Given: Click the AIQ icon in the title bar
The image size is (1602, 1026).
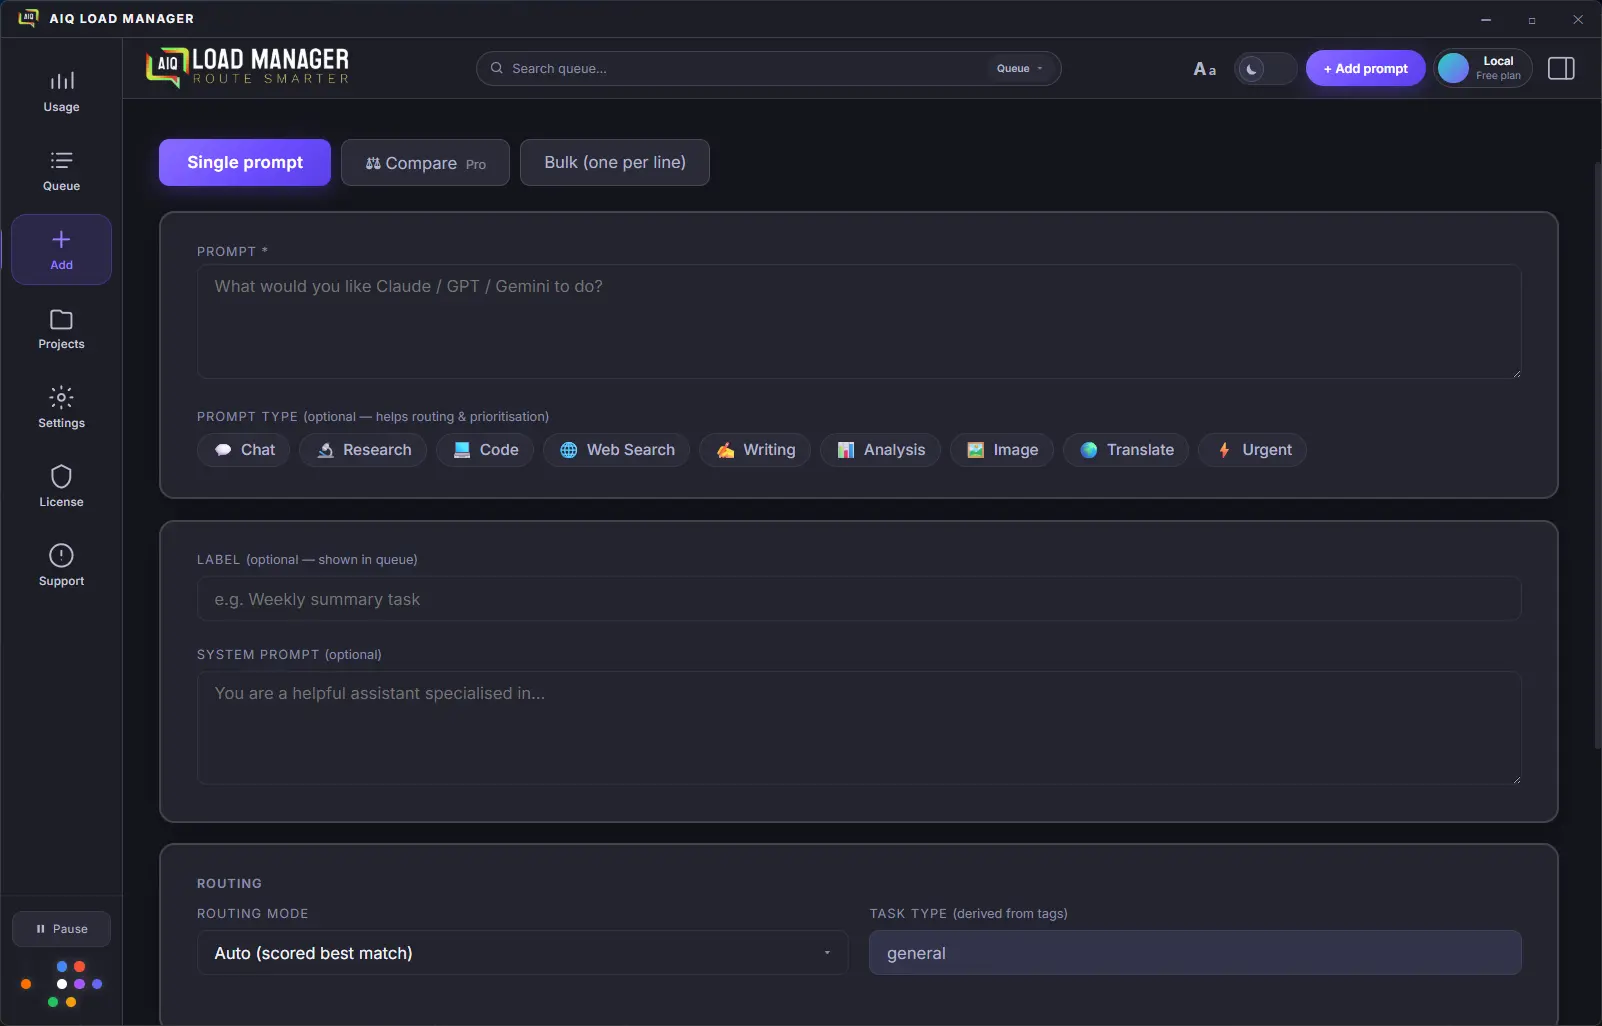Looking at the screenshot, I should click(x=28, y=18).
